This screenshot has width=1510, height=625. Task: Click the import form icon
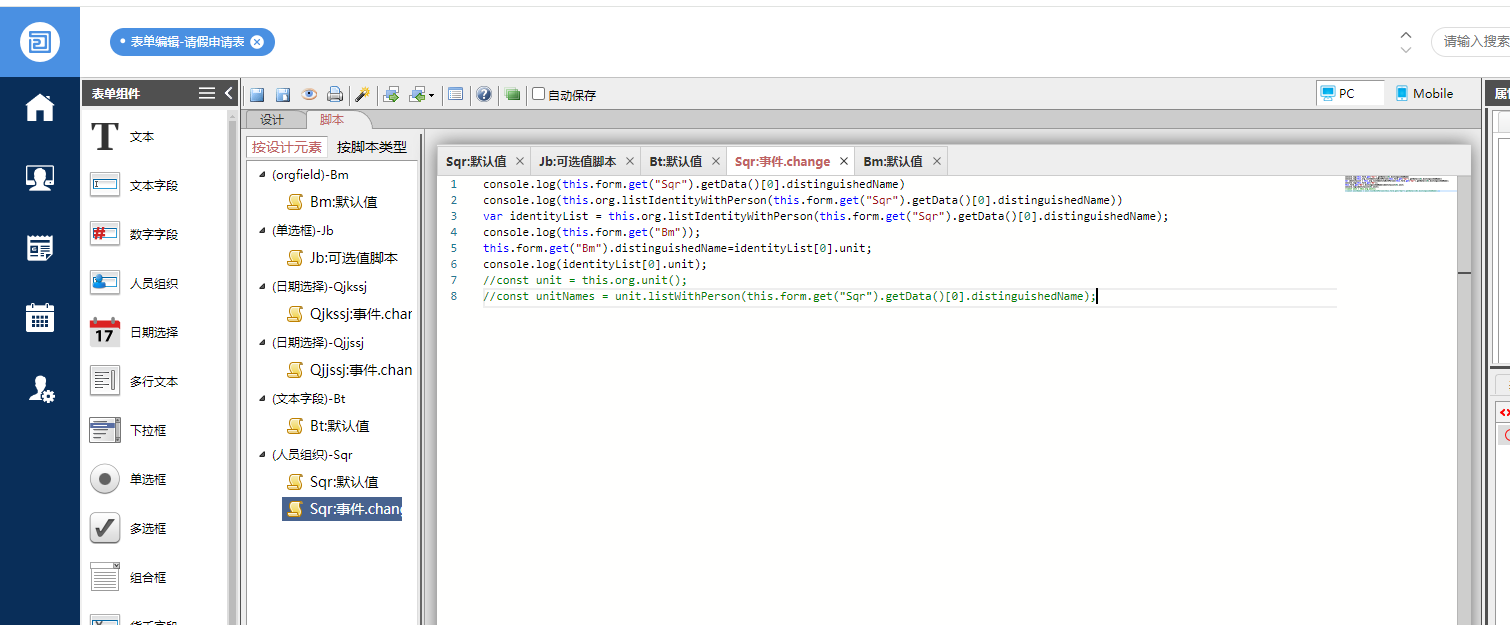coord(418,94)
